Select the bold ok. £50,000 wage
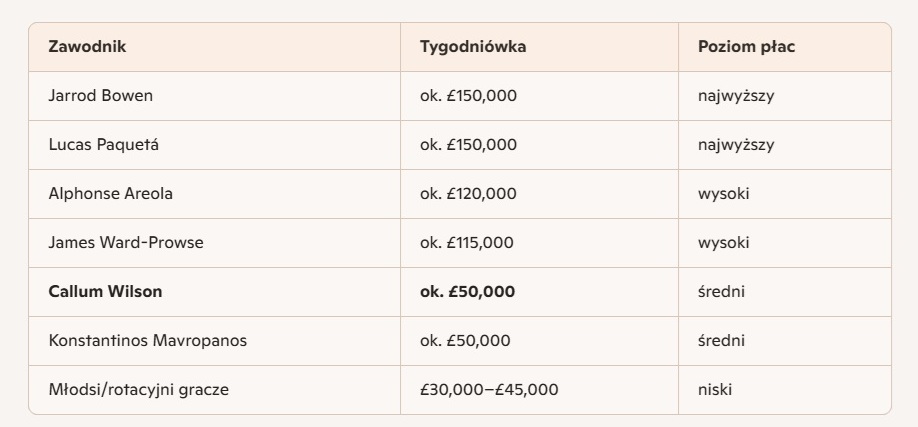The height and width of the screenshot is (427, 918). click(x=468, y=292)
